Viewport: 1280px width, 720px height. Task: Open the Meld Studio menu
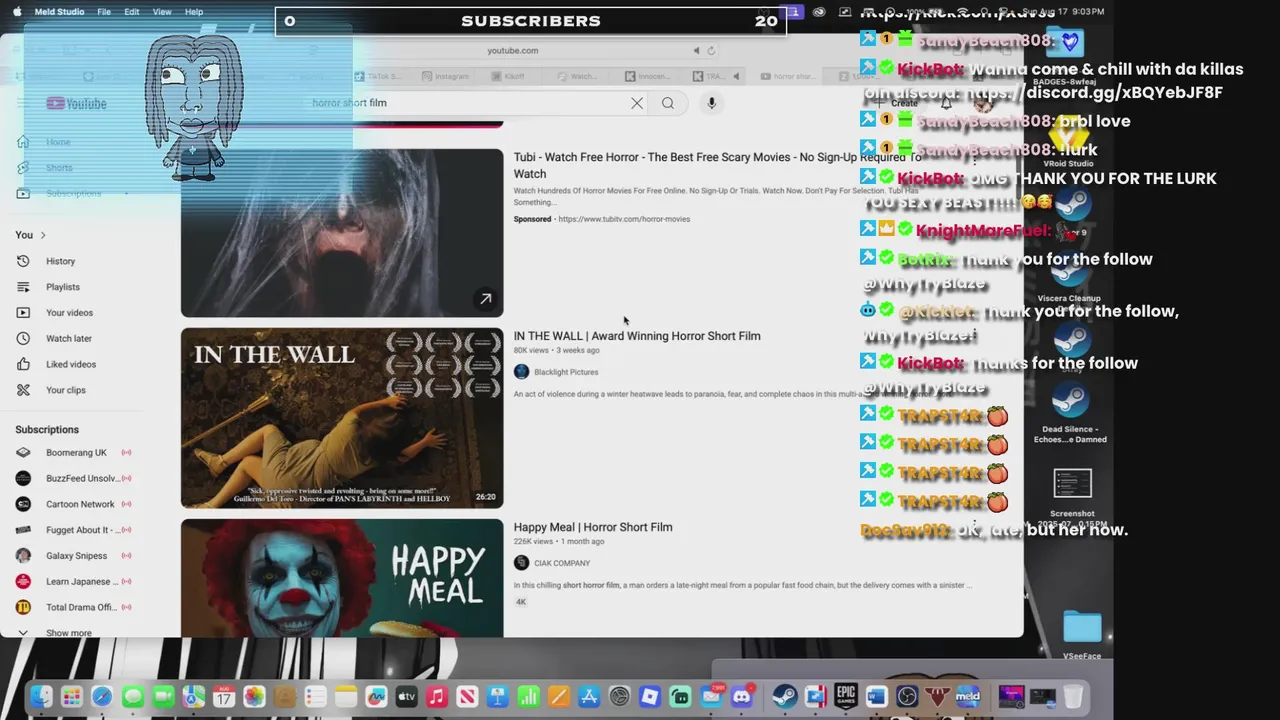[59, 12]
